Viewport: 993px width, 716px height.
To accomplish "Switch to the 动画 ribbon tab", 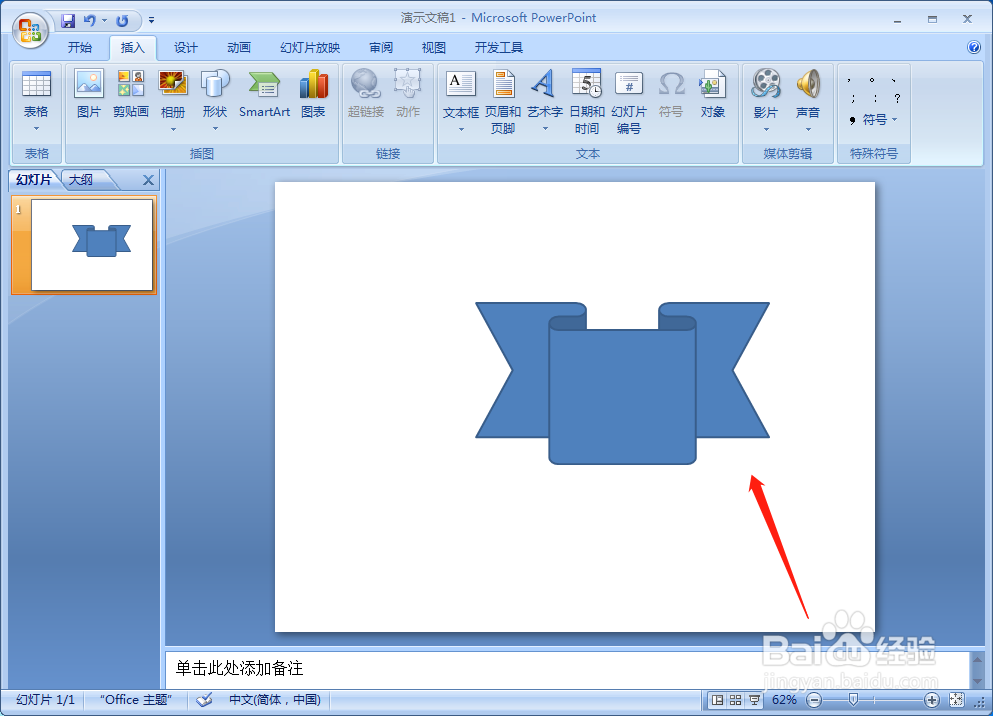I will (239, 47).
